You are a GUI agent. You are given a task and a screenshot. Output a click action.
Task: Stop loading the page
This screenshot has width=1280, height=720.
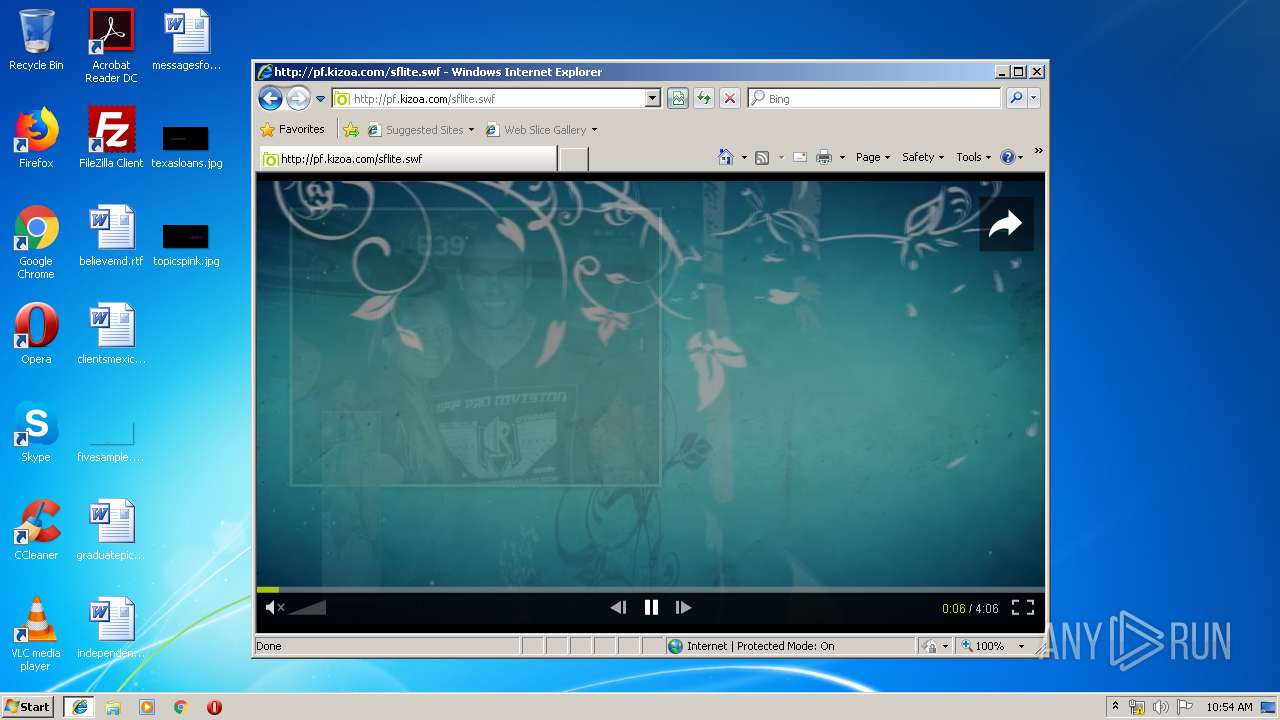730,98
